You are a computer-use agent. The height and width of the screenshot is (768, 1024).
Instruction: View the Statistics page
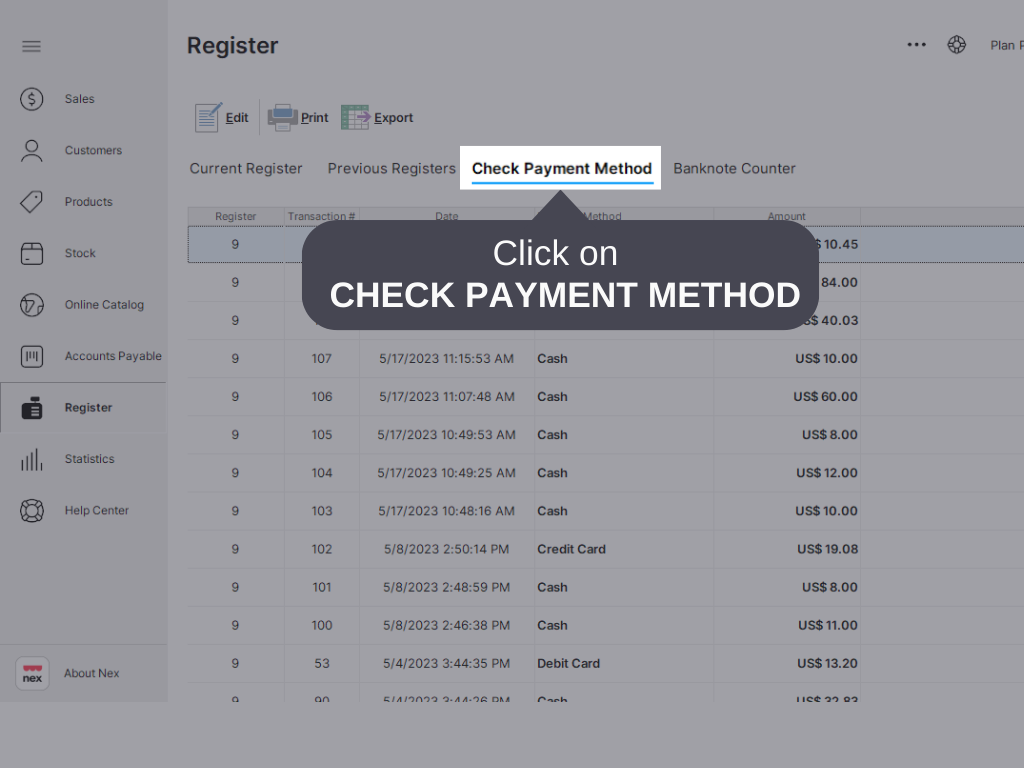pyautogui.click(x=89, y=459)
